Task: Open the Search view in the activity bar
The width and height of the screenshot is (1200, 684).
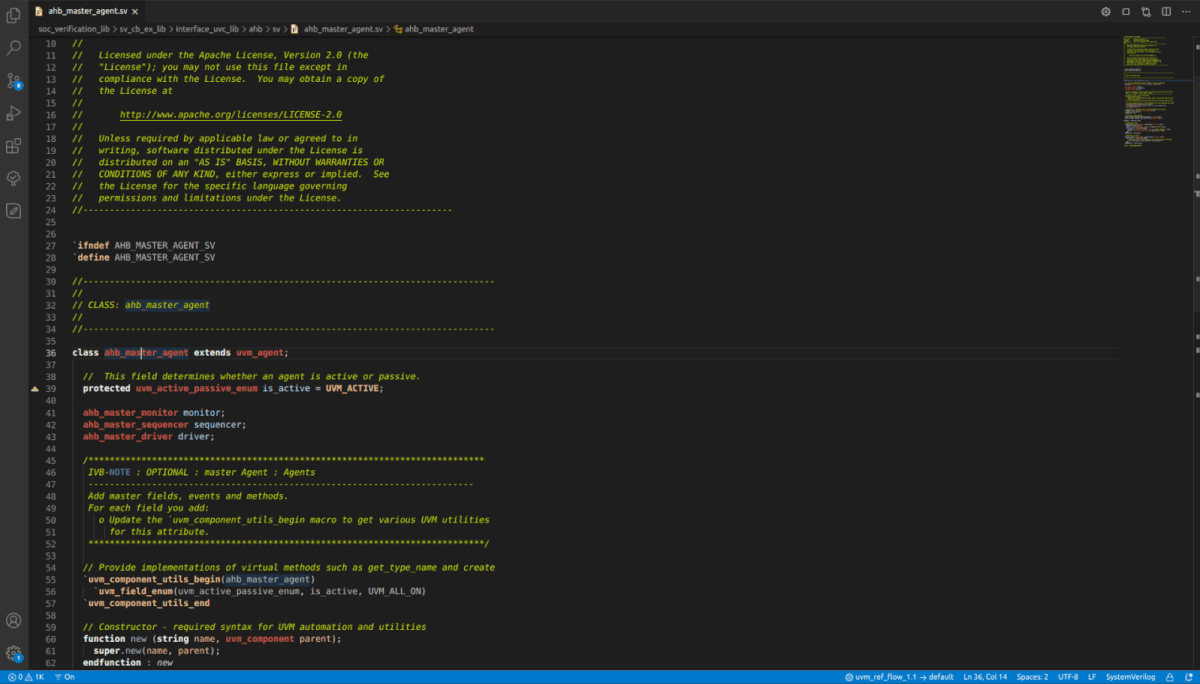Action: point(14,47)
